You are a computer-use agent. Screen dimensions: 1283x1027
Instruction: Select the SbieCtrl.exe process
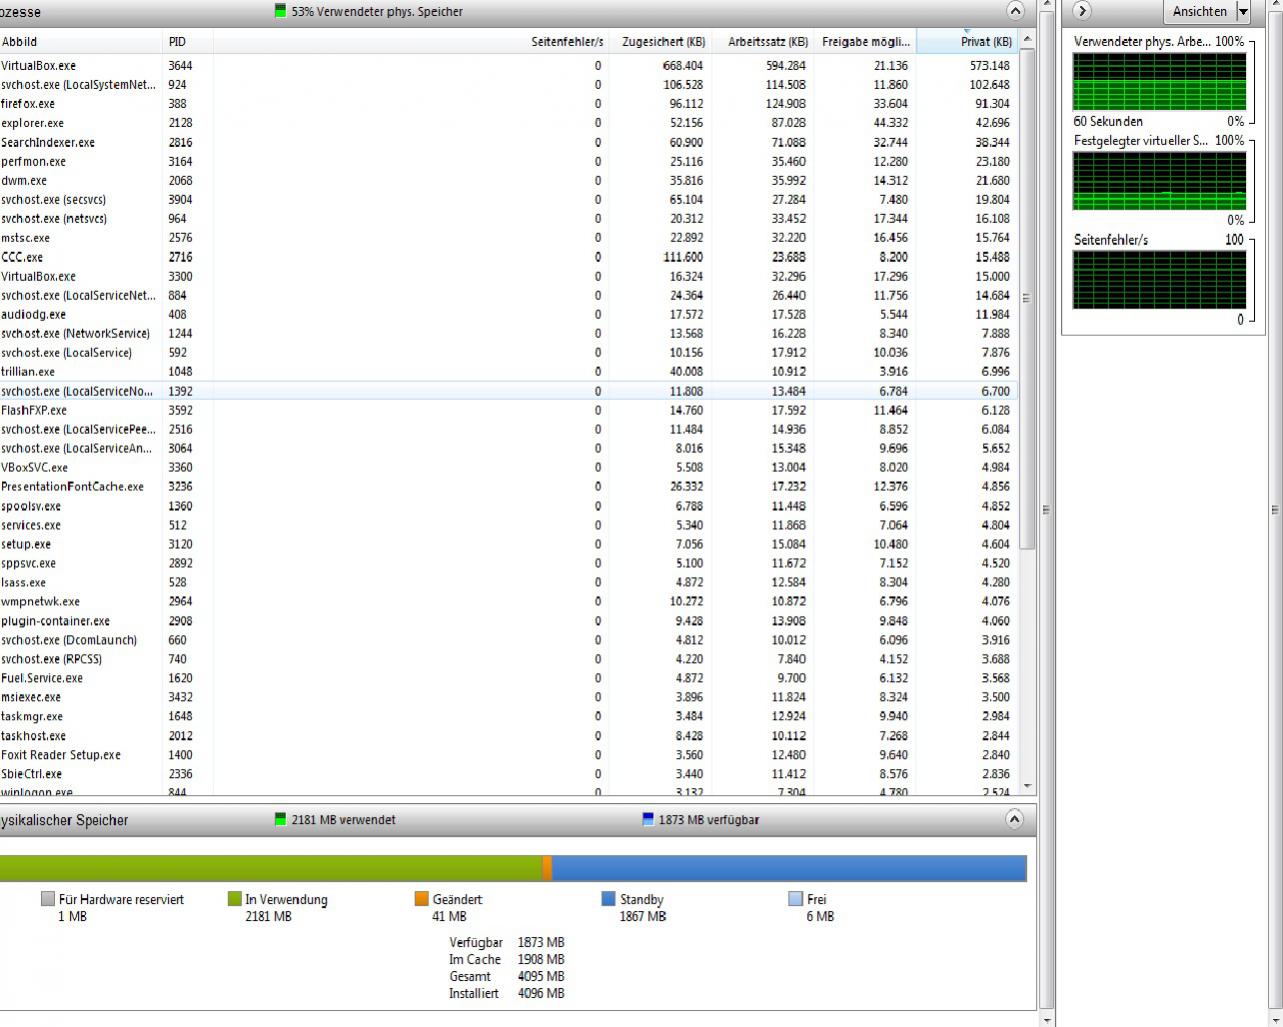(509, 774)
